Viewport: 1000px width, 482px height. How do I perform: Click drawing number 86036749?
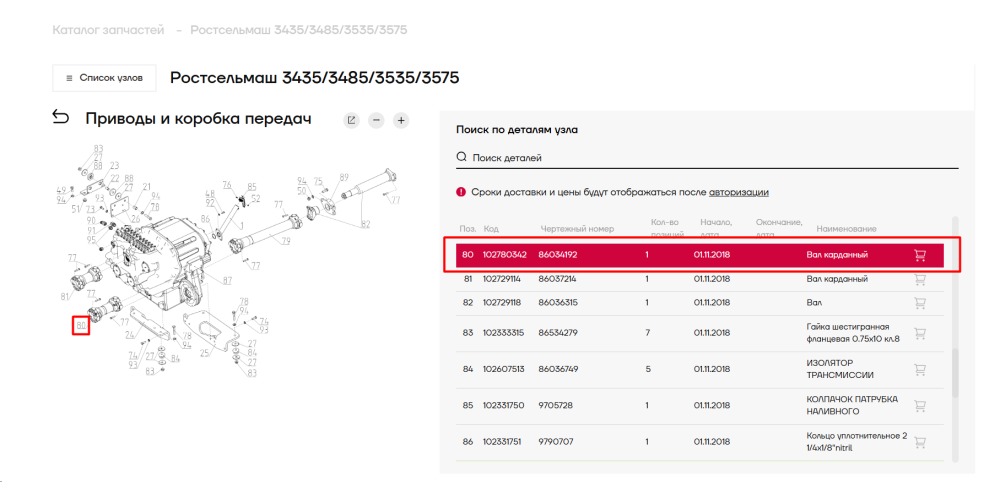coord(558,369)
